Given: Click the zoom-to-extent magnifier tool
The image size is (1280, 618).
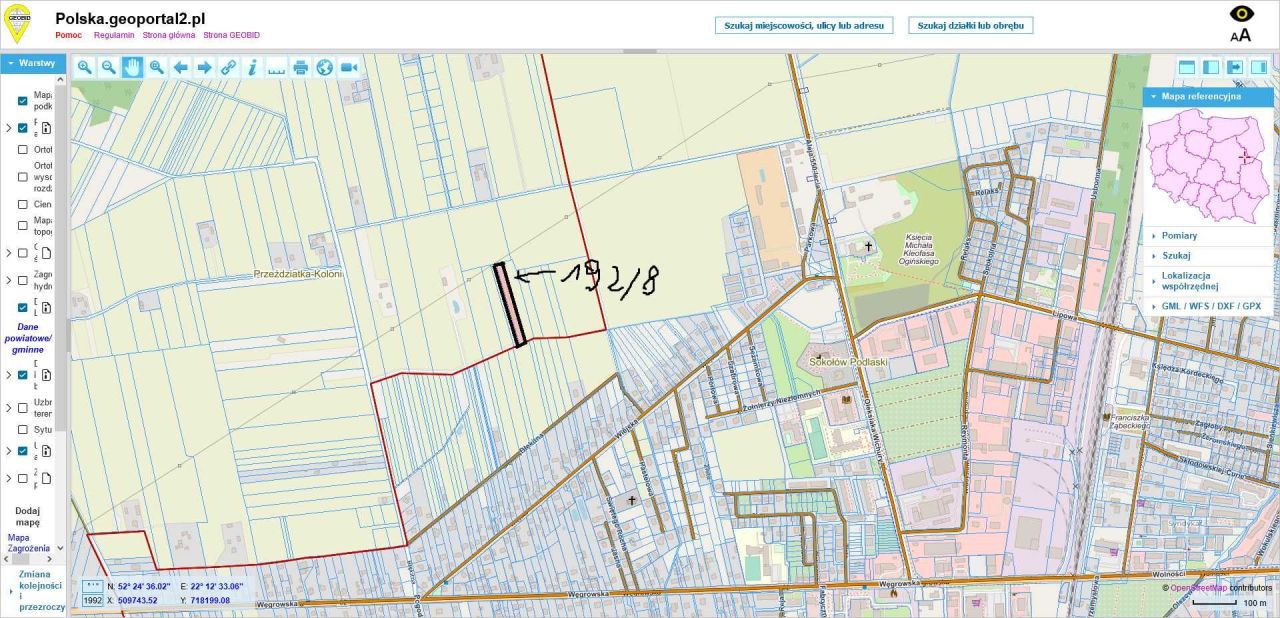Looking at the screenshot, I should click(157, 67).
